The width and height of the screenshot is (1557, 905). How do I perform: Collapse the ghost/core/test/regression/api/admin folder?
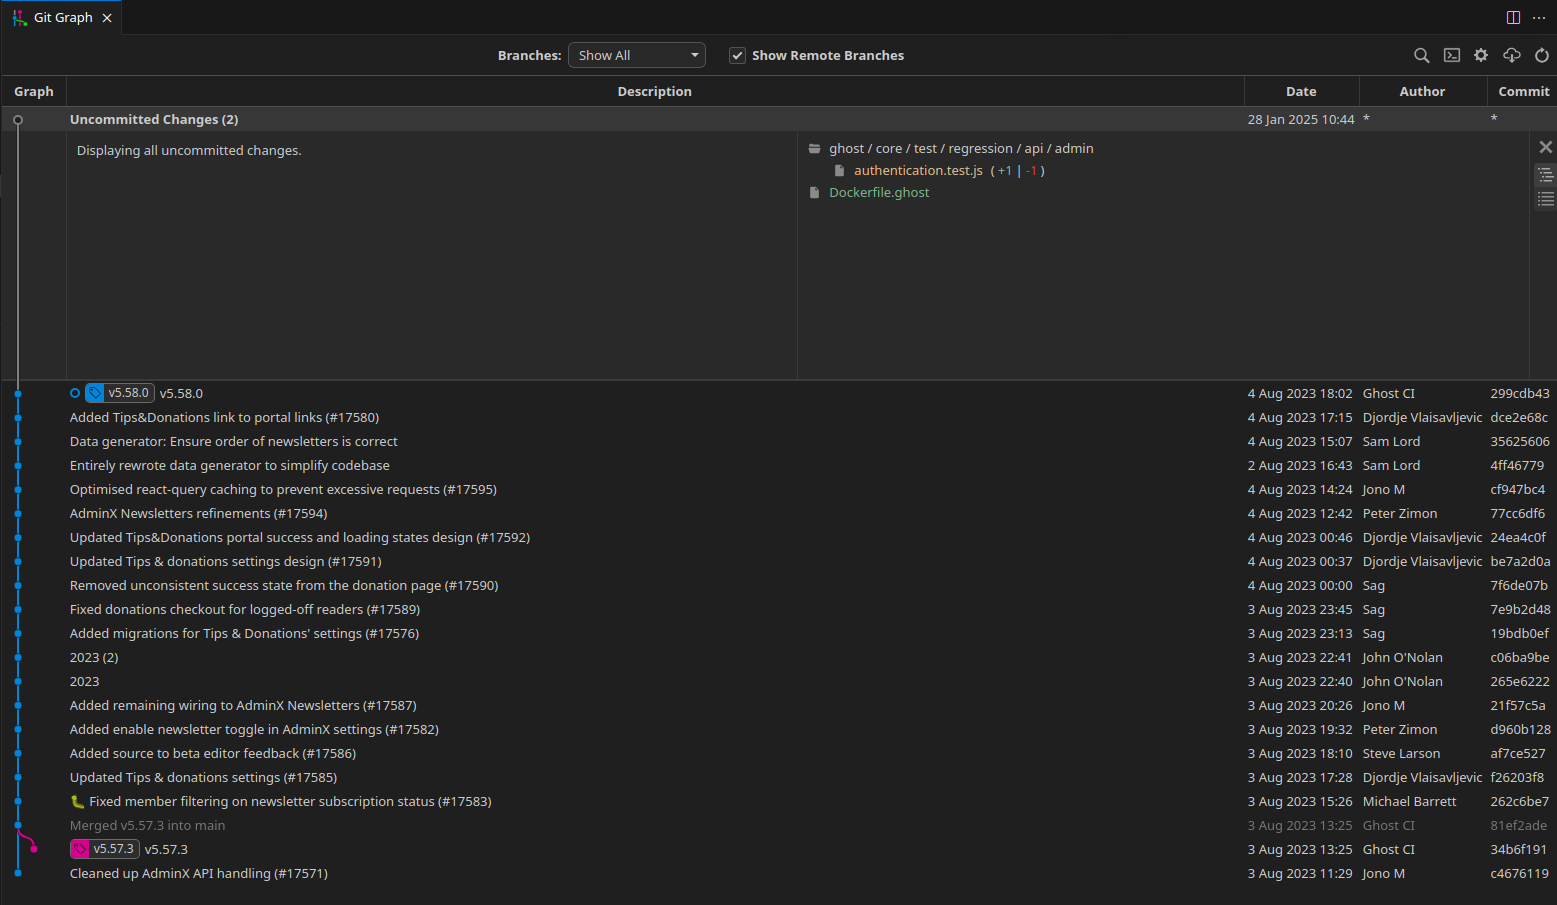950,149
